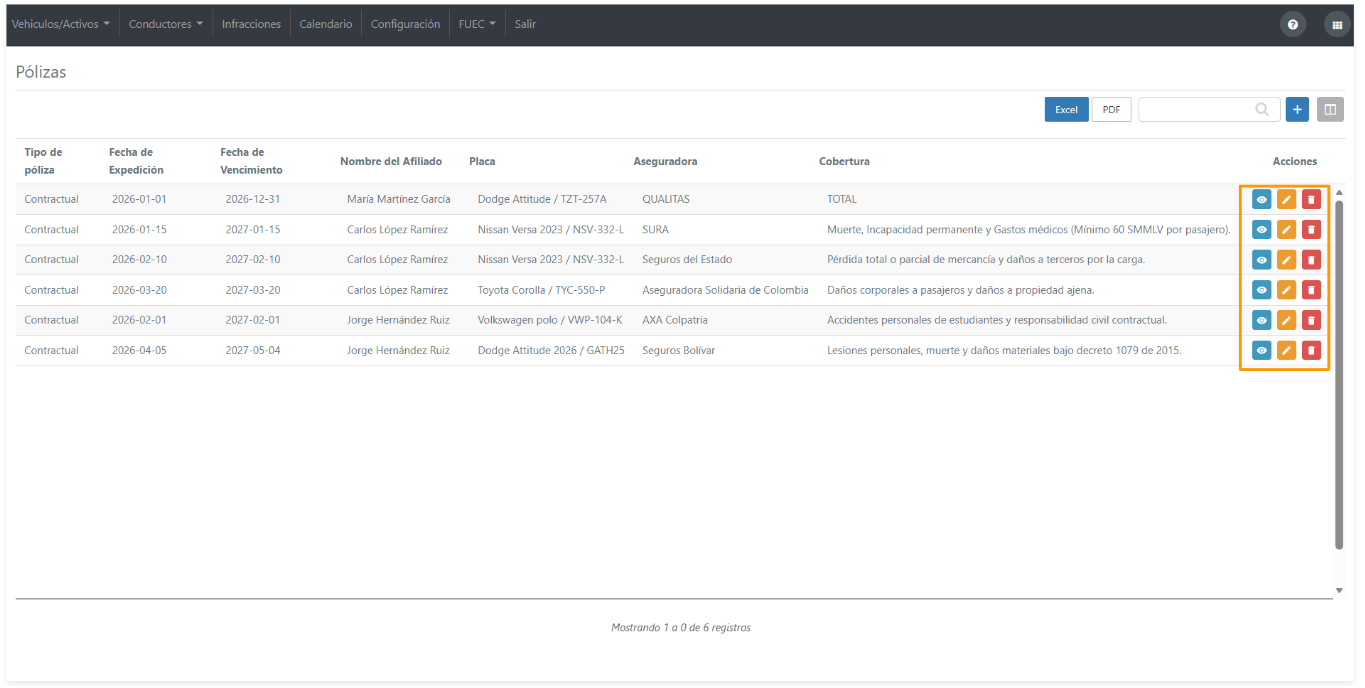Toggle the column visibility button
This screenshot has width=1365, height=688.
1330,110
